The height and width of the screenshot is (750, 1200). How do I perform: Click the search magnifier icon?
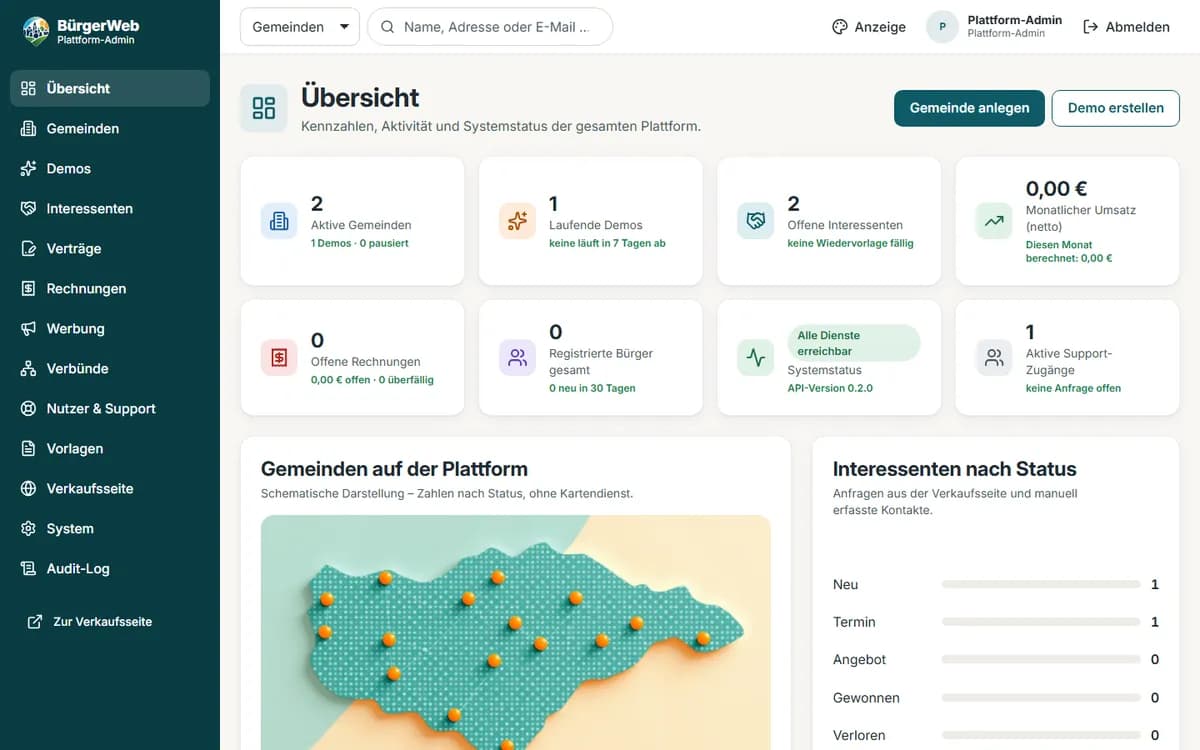click(388, 27)
